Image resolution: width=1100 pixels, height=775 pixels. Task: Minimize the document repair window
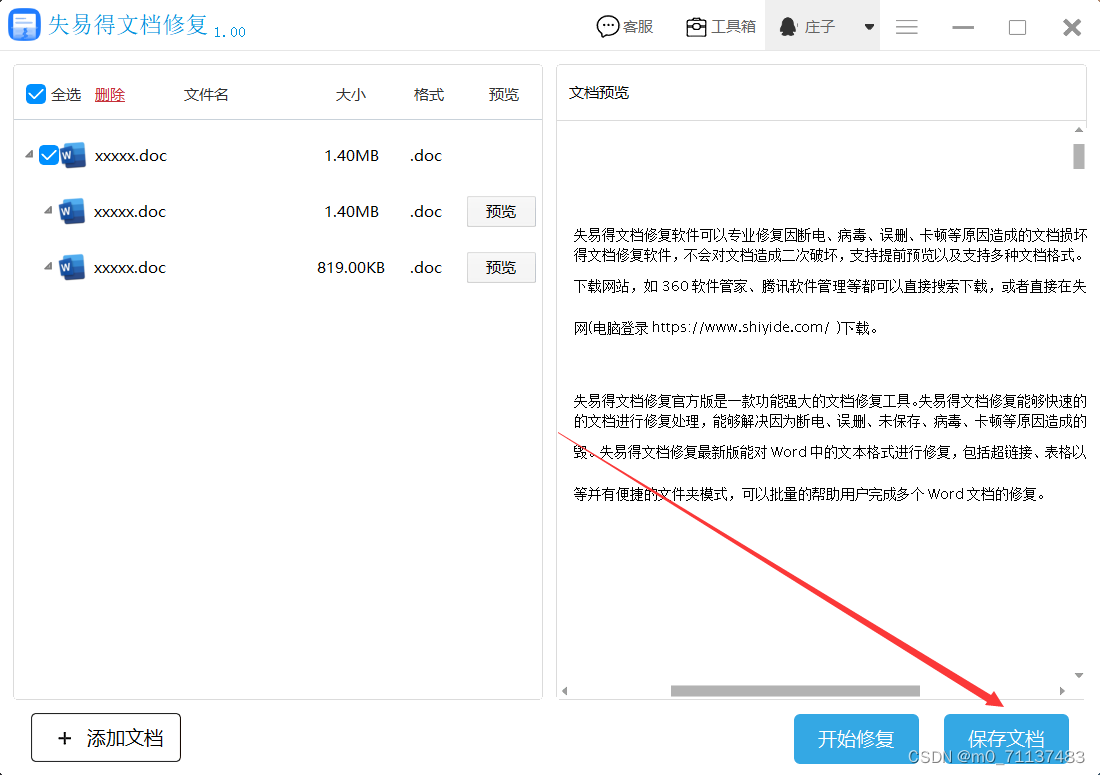962,27
